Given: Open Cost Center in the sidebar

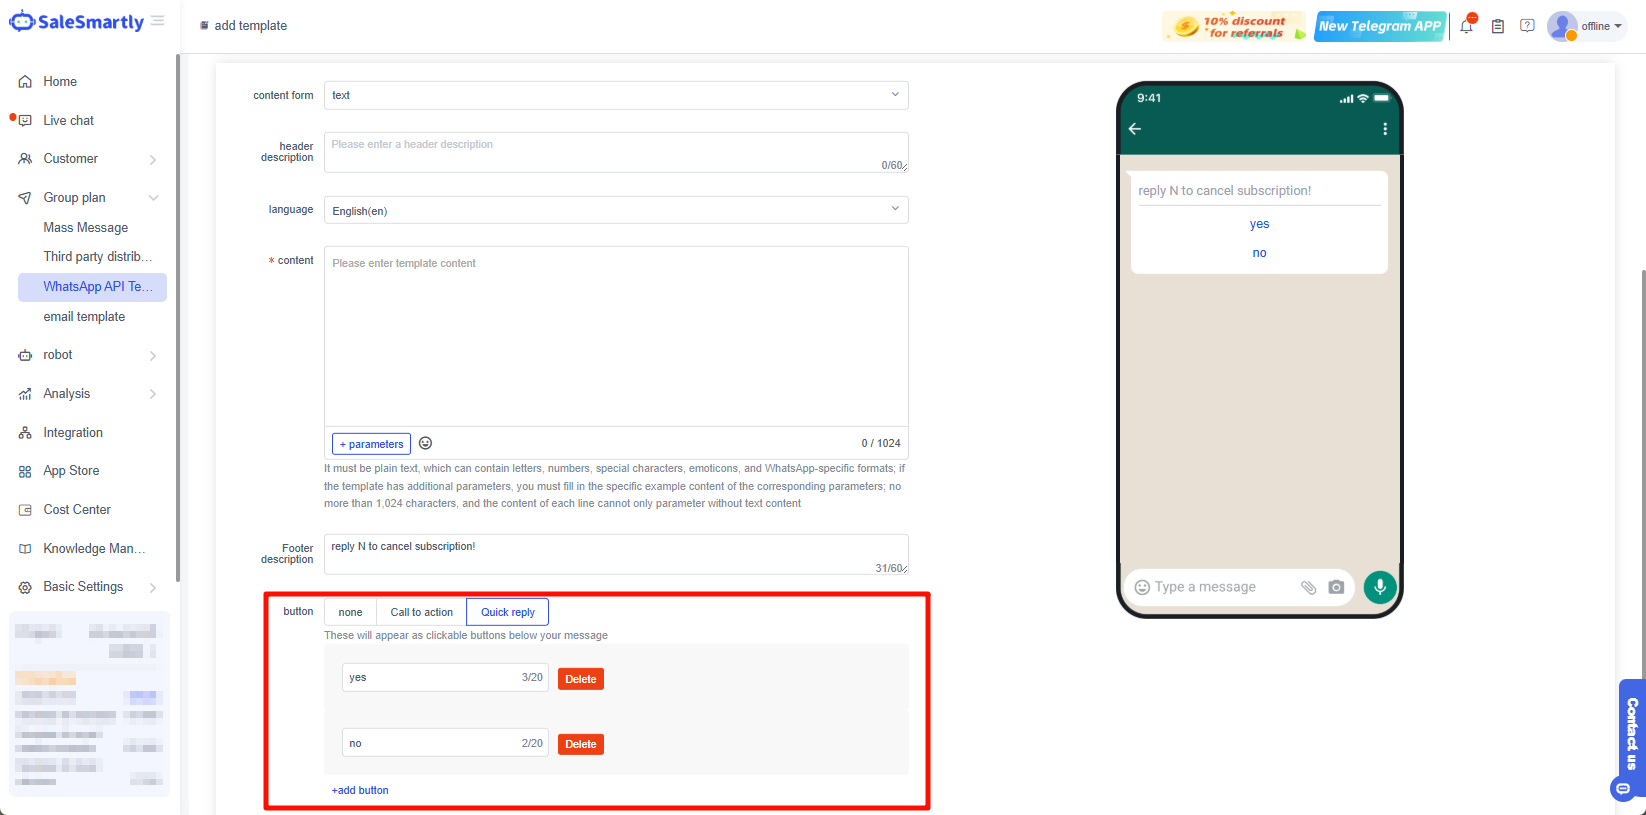Looking at the screenshot, I should pyautogui.click(x=77, y=510).
